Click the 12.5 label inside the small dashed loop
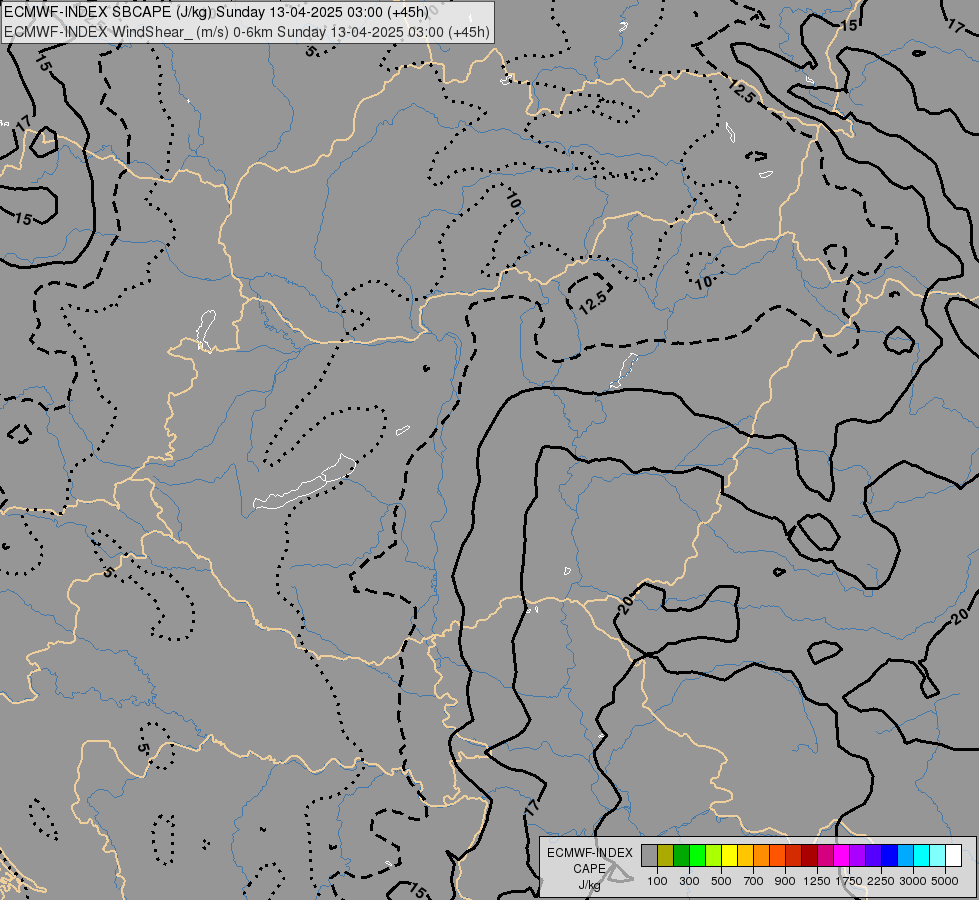Viewport: 979px width, 900px height. click(593, 302)
